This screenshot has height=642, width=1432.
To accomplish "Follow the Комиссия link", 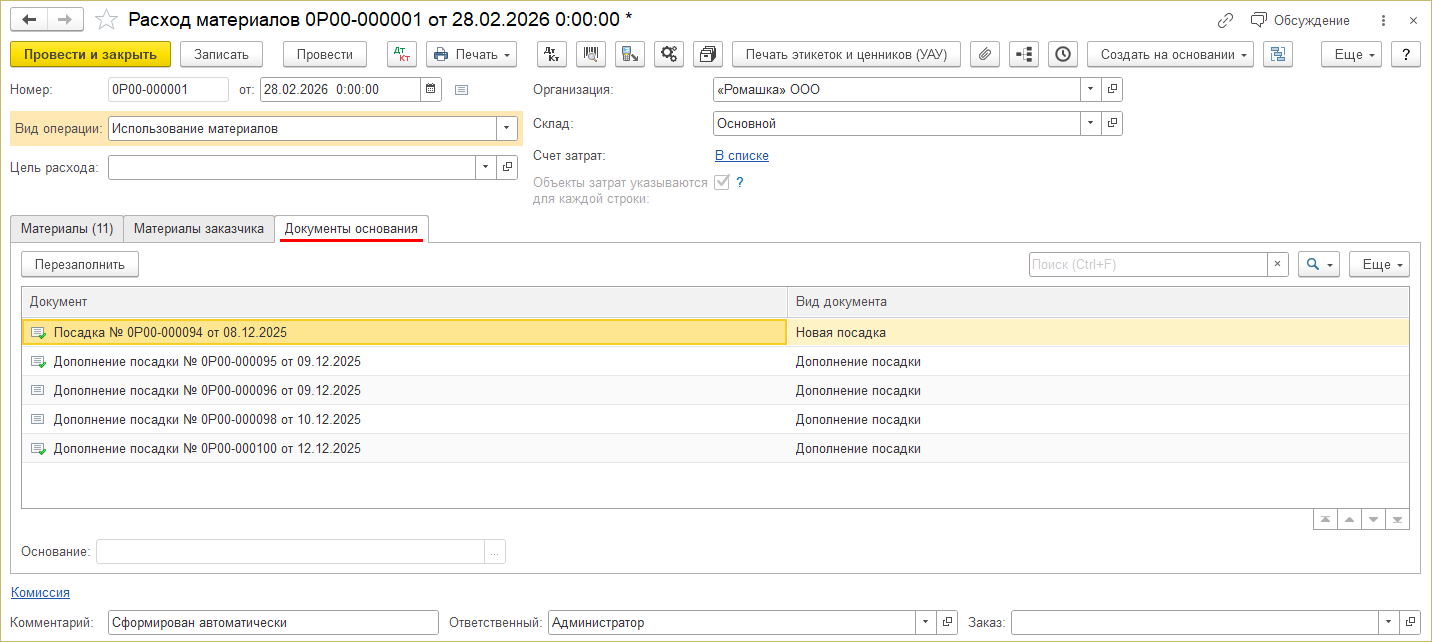I will click(40, 592).
